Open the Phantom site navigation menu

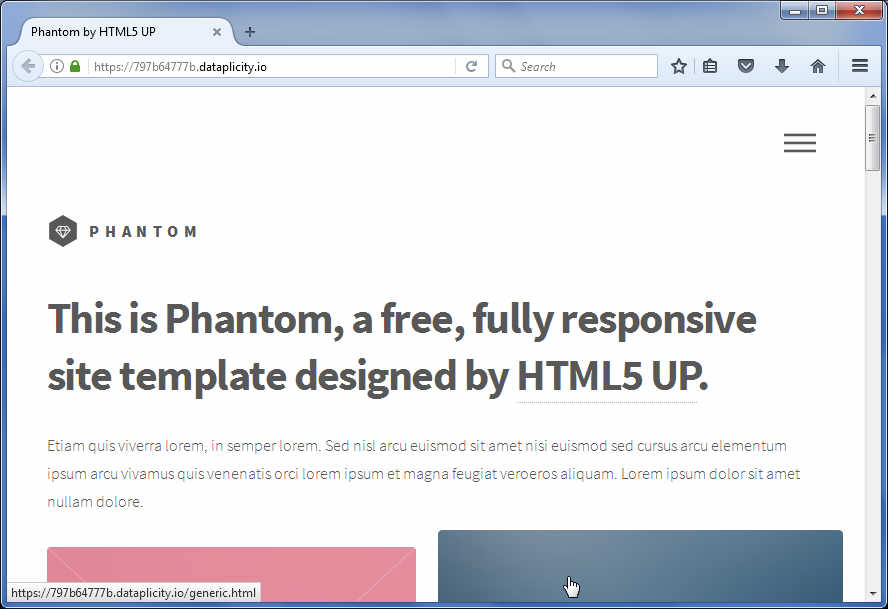799,143
